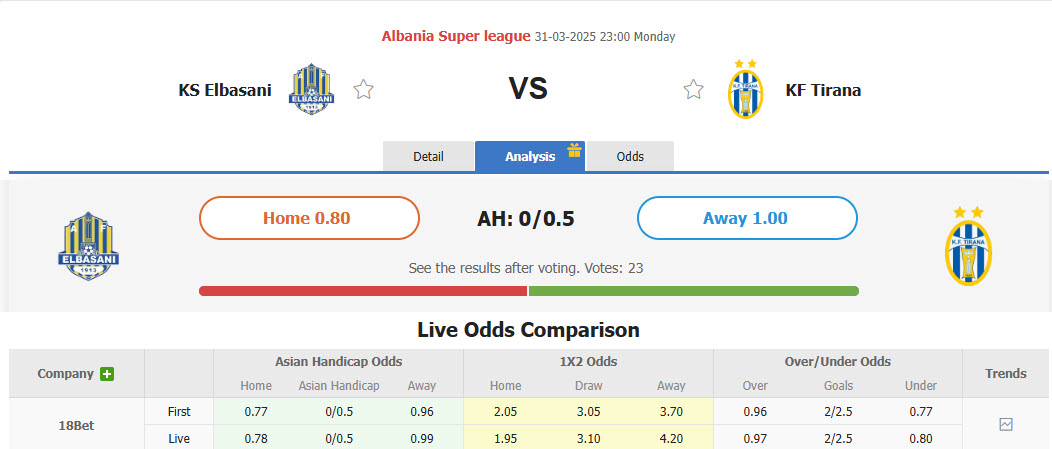The image size is (1052, 449).
Task: Click the large Elbasani crest in voting panel
Action: click(x=89, y=245)
